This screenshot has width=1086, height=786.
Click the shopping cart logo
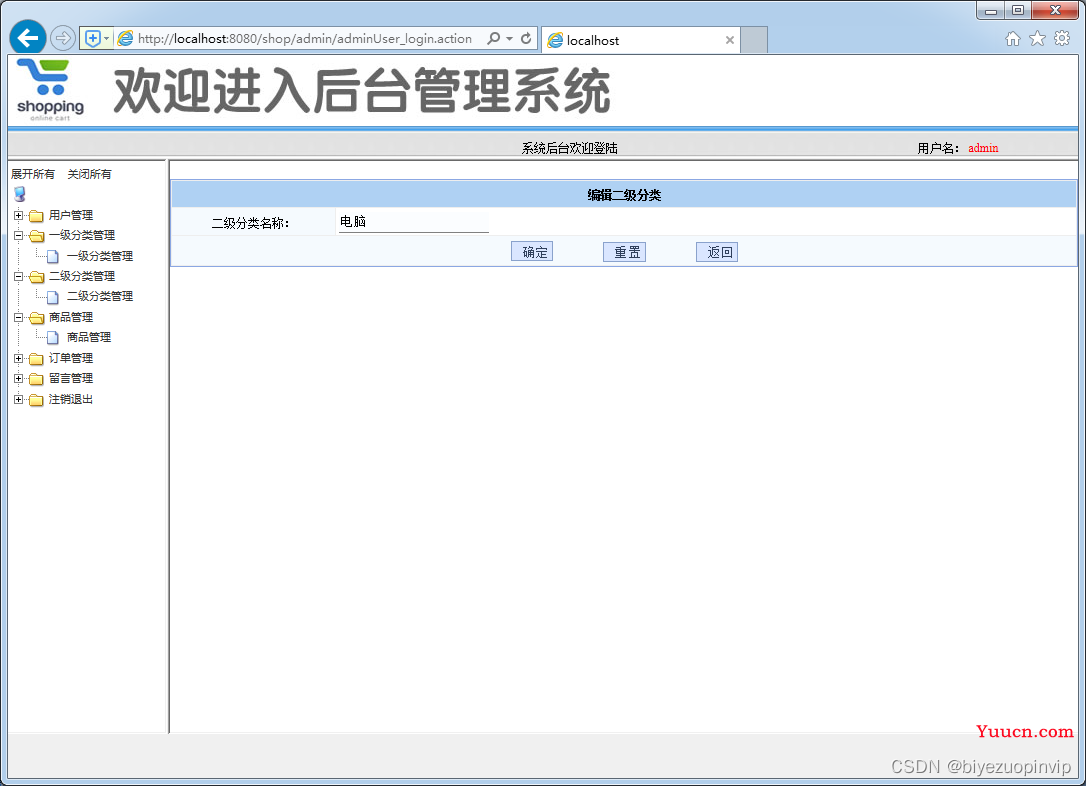(50, 90)
